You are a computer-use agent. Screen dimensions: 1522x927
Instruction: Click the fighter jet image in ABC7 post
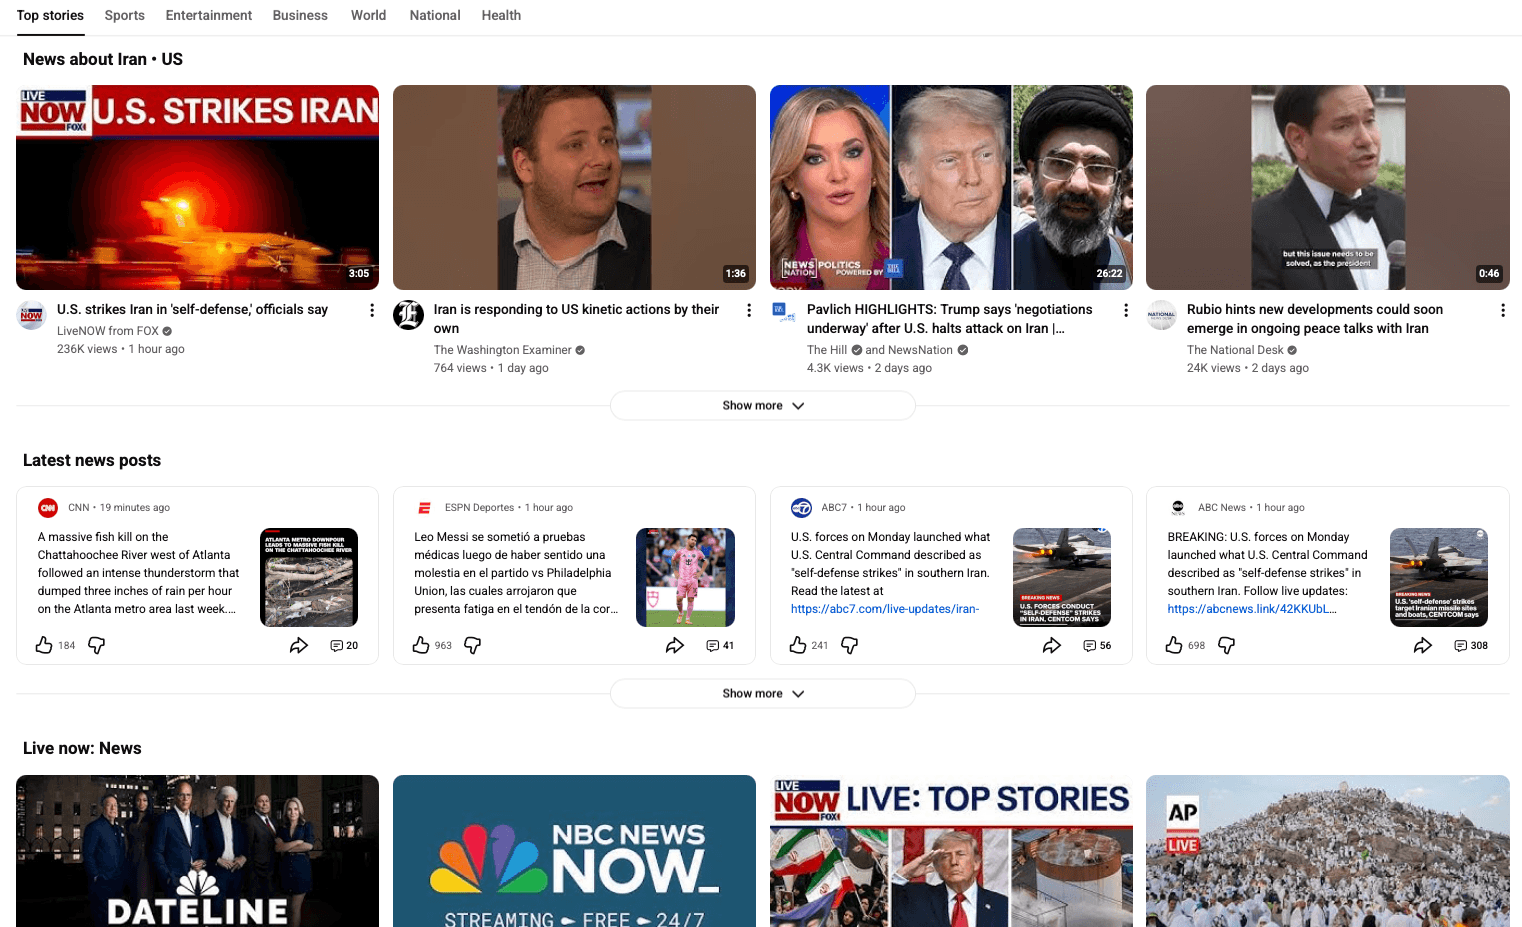[x=1062, y=577]
